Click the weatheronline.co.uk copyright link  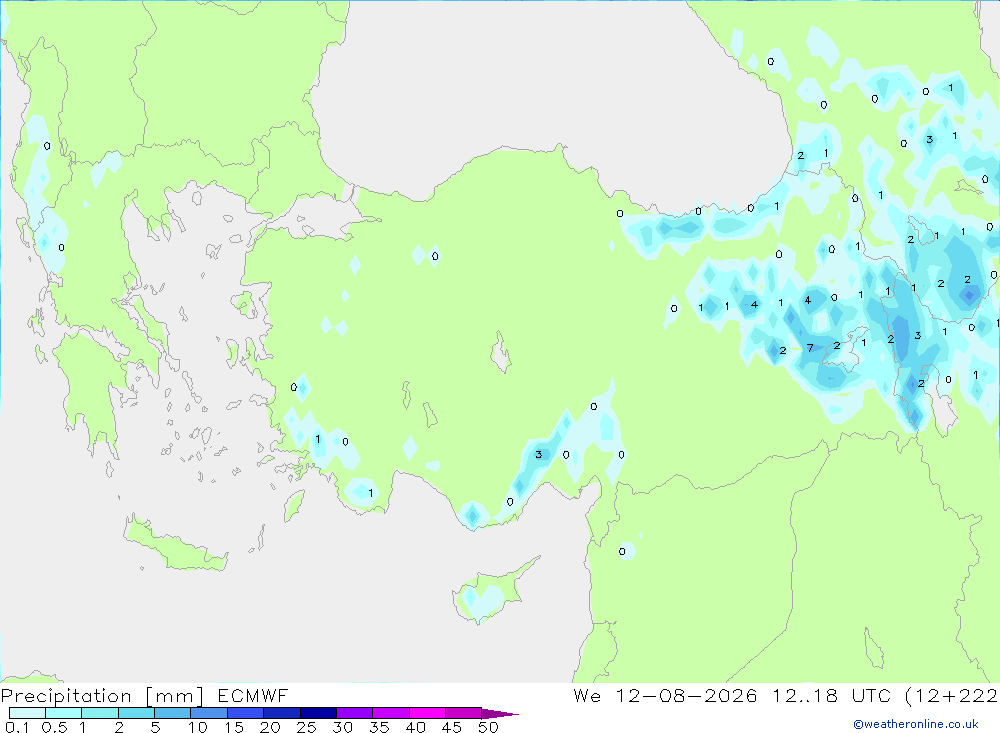(916, 724)
